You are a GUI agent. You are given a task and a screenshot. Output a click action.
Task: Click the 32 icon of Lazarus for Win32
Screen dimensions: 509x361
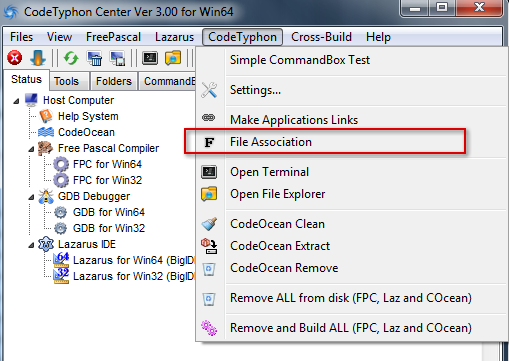click(x=61, y=276)
